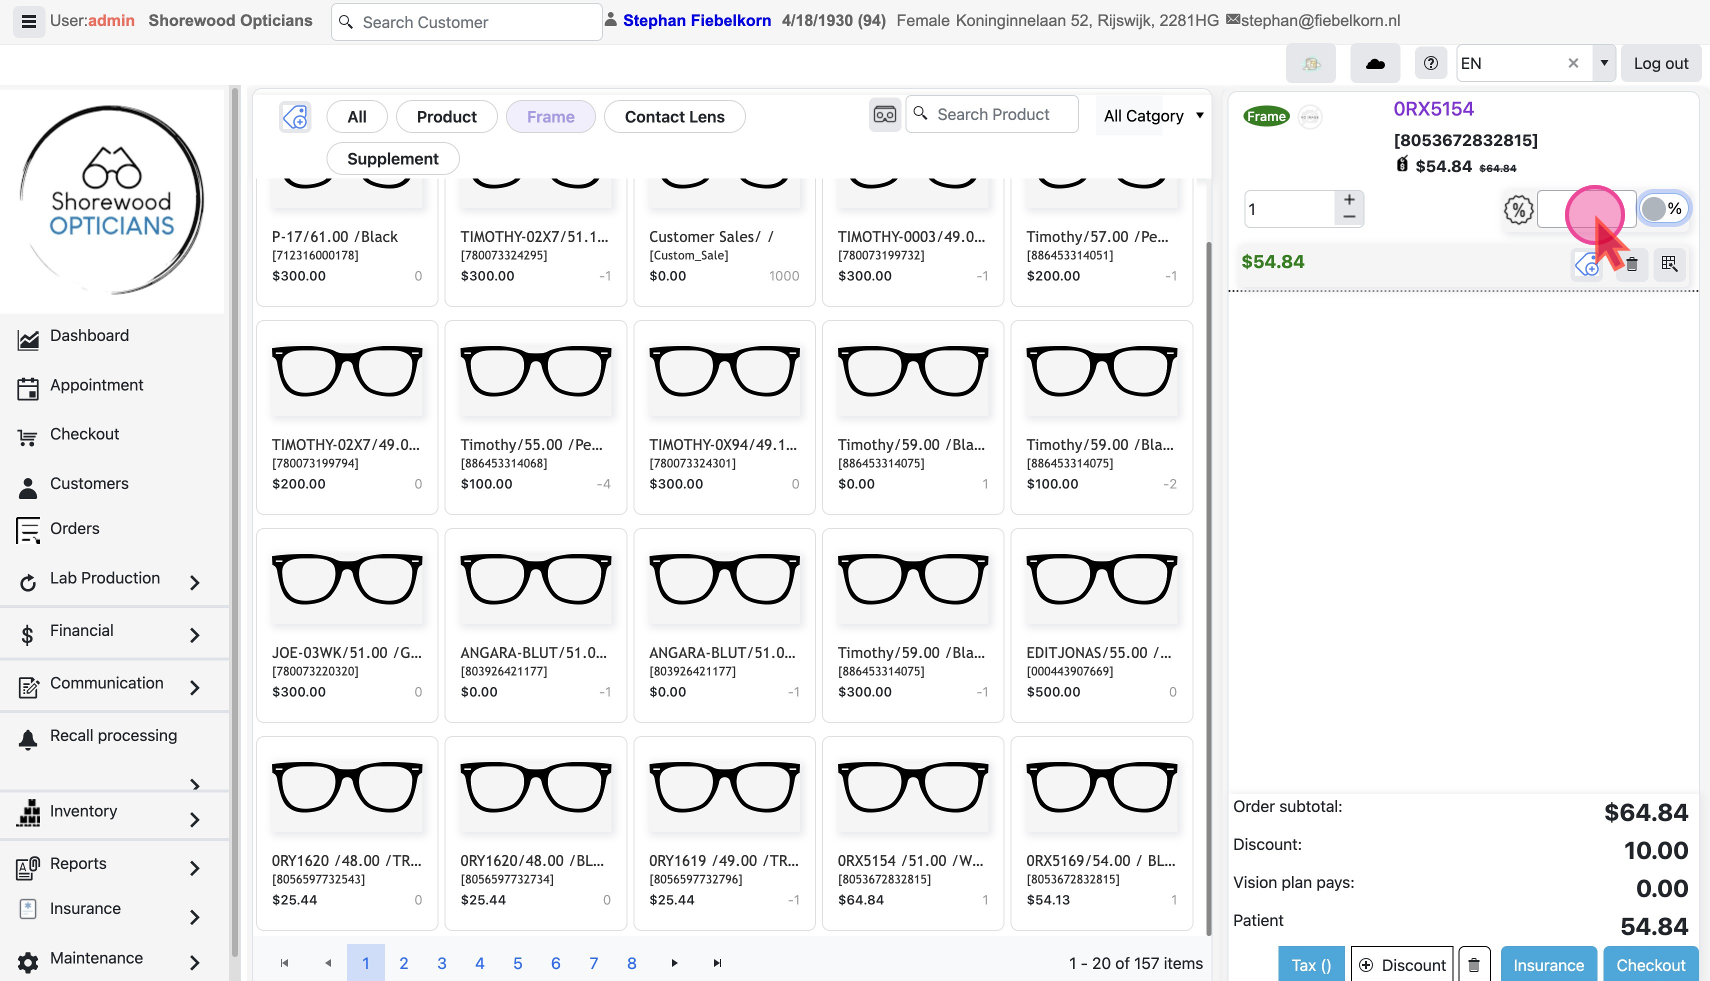Open the help question mark icon
Screen dimensions: 1710x981
click(x=1431, y=63)
